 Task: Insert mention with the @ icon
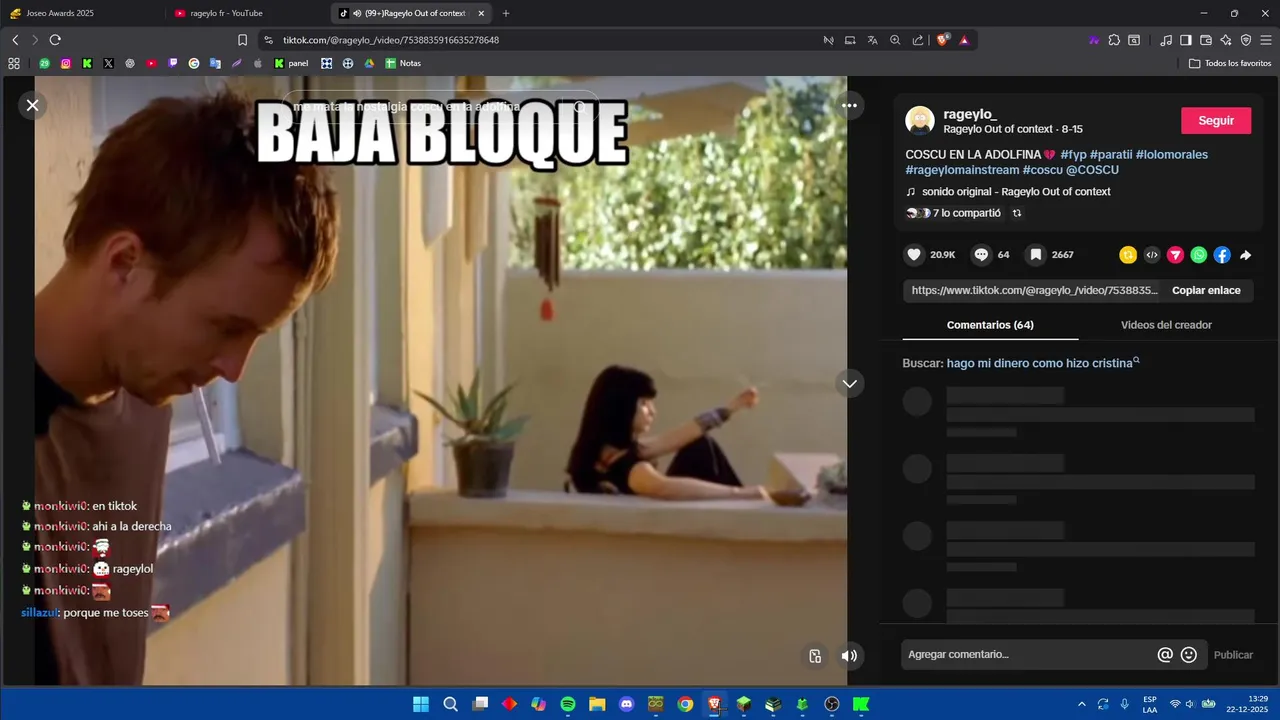[1165, 655]
